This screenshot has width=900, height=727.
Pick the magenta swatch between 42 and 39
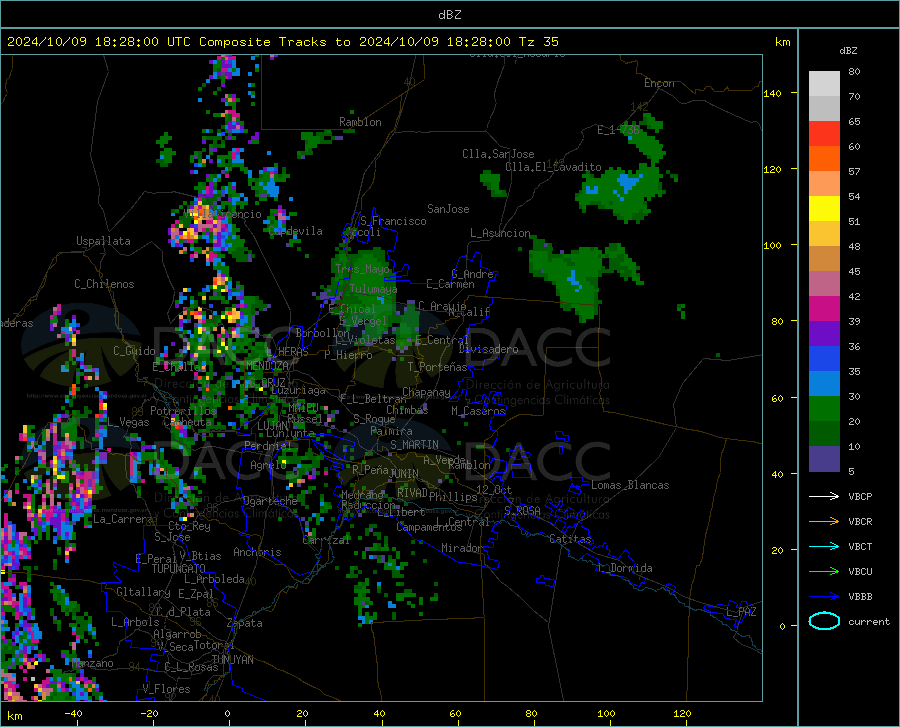(824, 309)
